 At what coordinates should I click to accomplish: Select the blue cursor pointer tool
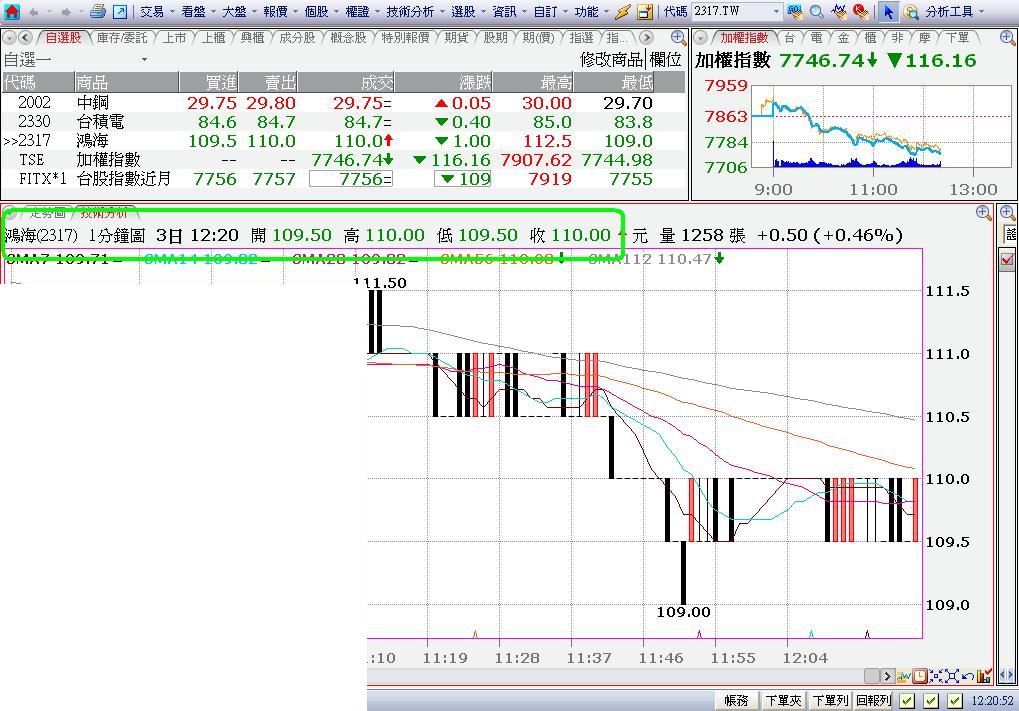pos(888,12)
